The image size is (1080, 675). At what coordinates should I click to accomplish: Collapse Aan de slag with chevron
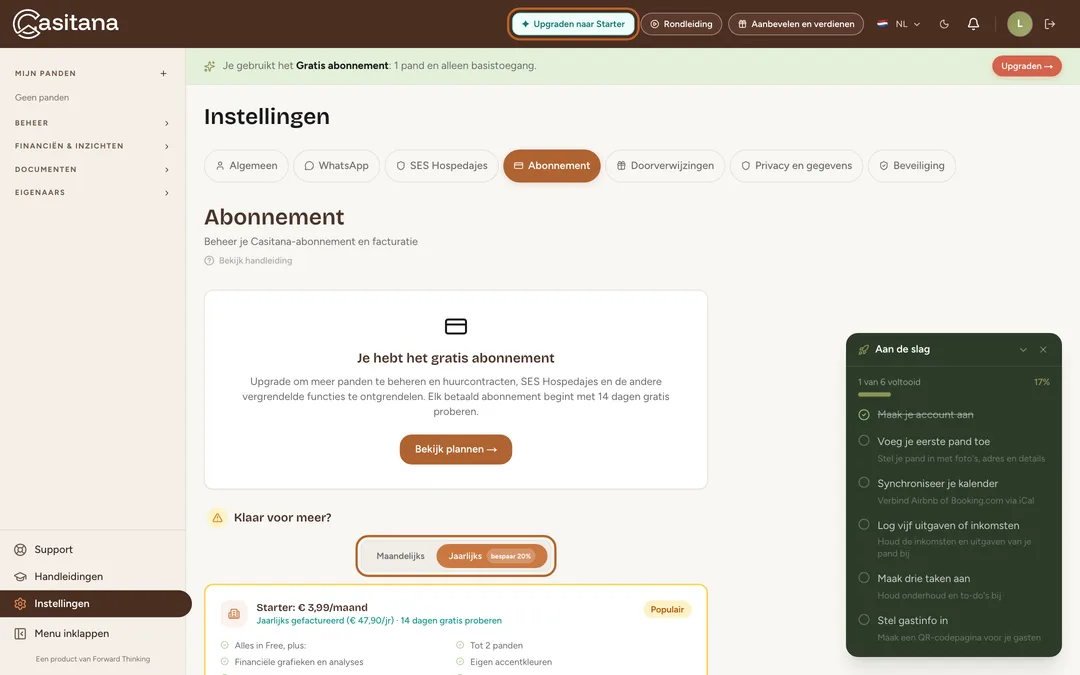[x=1024, y=349]
